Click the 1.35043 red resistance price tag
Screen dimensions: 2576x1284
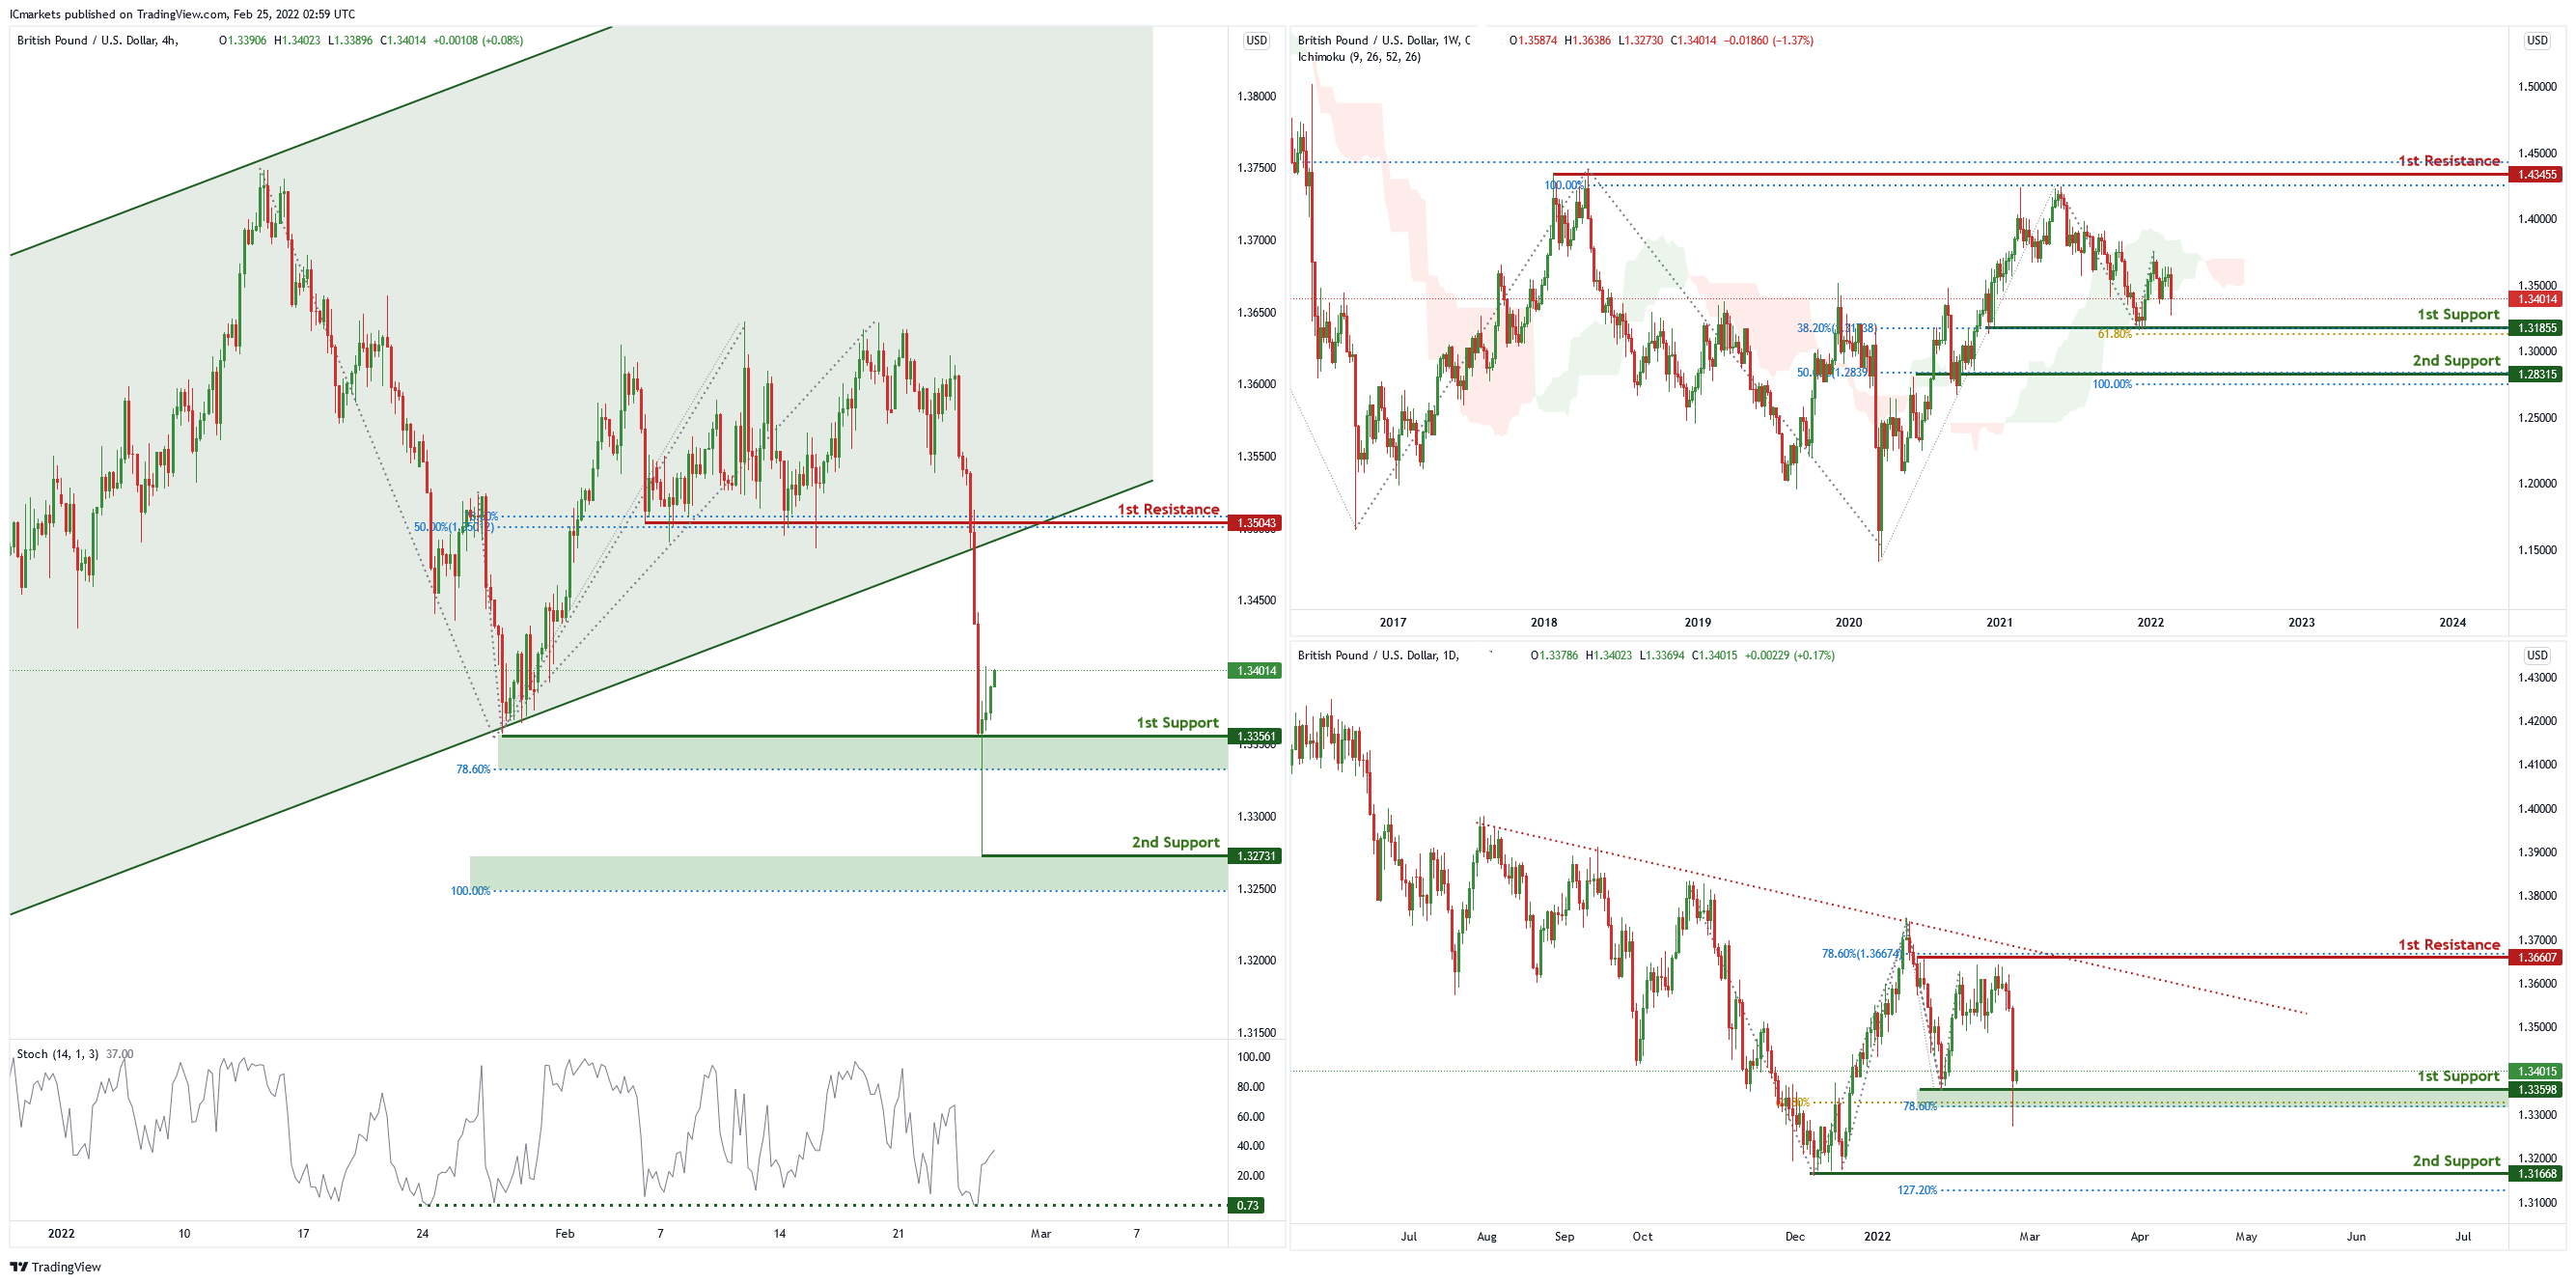click(1256, 523)
